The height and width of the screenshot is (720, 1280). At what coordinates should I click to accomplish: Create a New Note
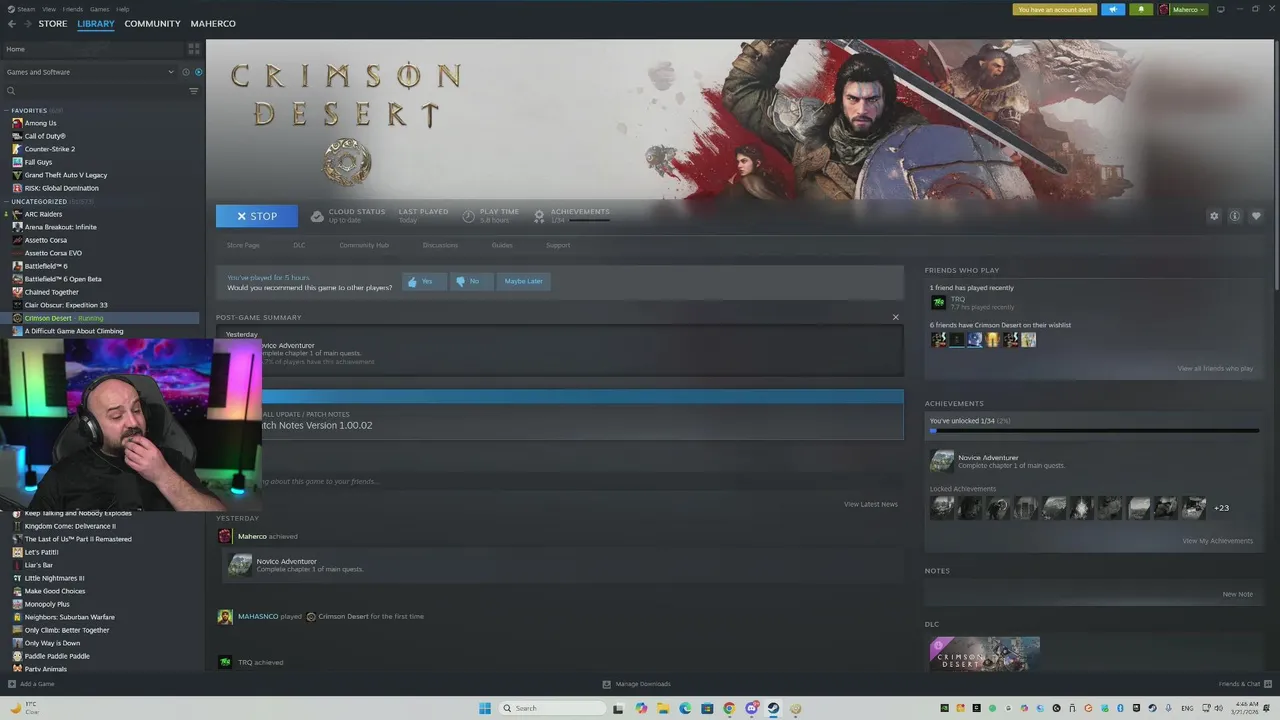click(1237, 594)
